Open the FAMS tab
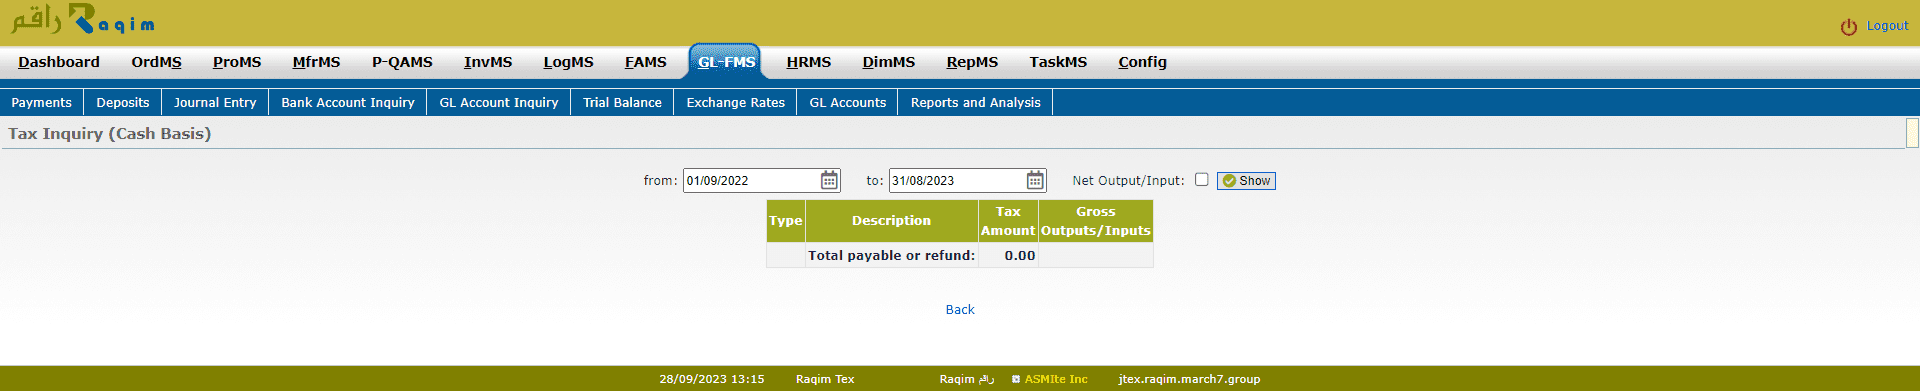 (x=645, y=62)
